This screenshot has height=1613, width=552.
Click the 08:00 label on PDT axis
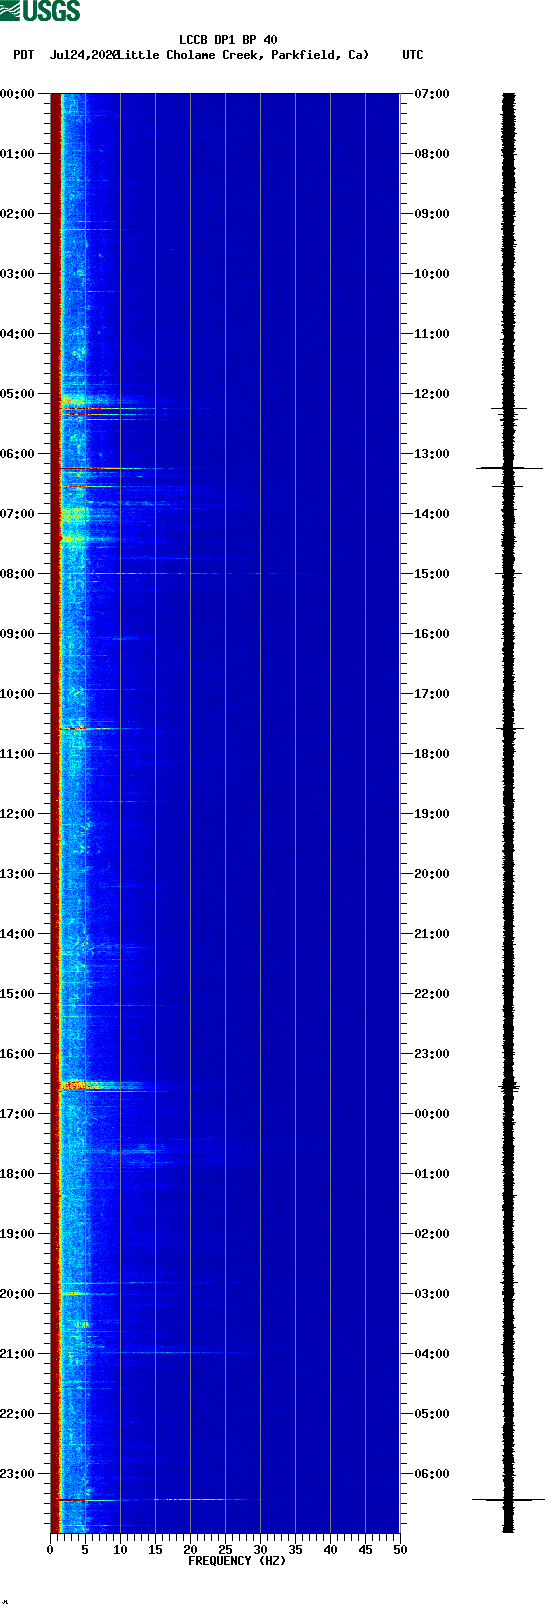18,574
